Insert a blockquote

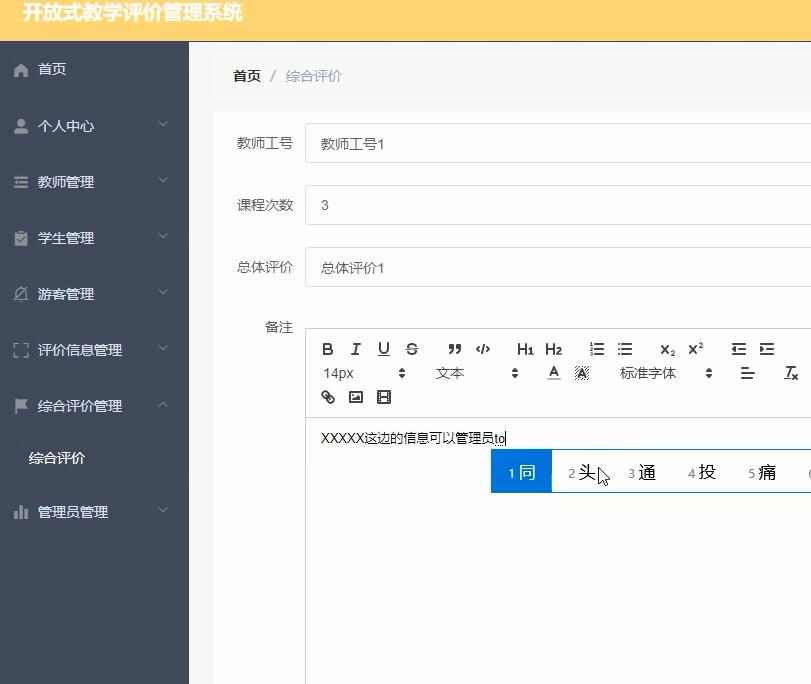(x=455, y=349)
